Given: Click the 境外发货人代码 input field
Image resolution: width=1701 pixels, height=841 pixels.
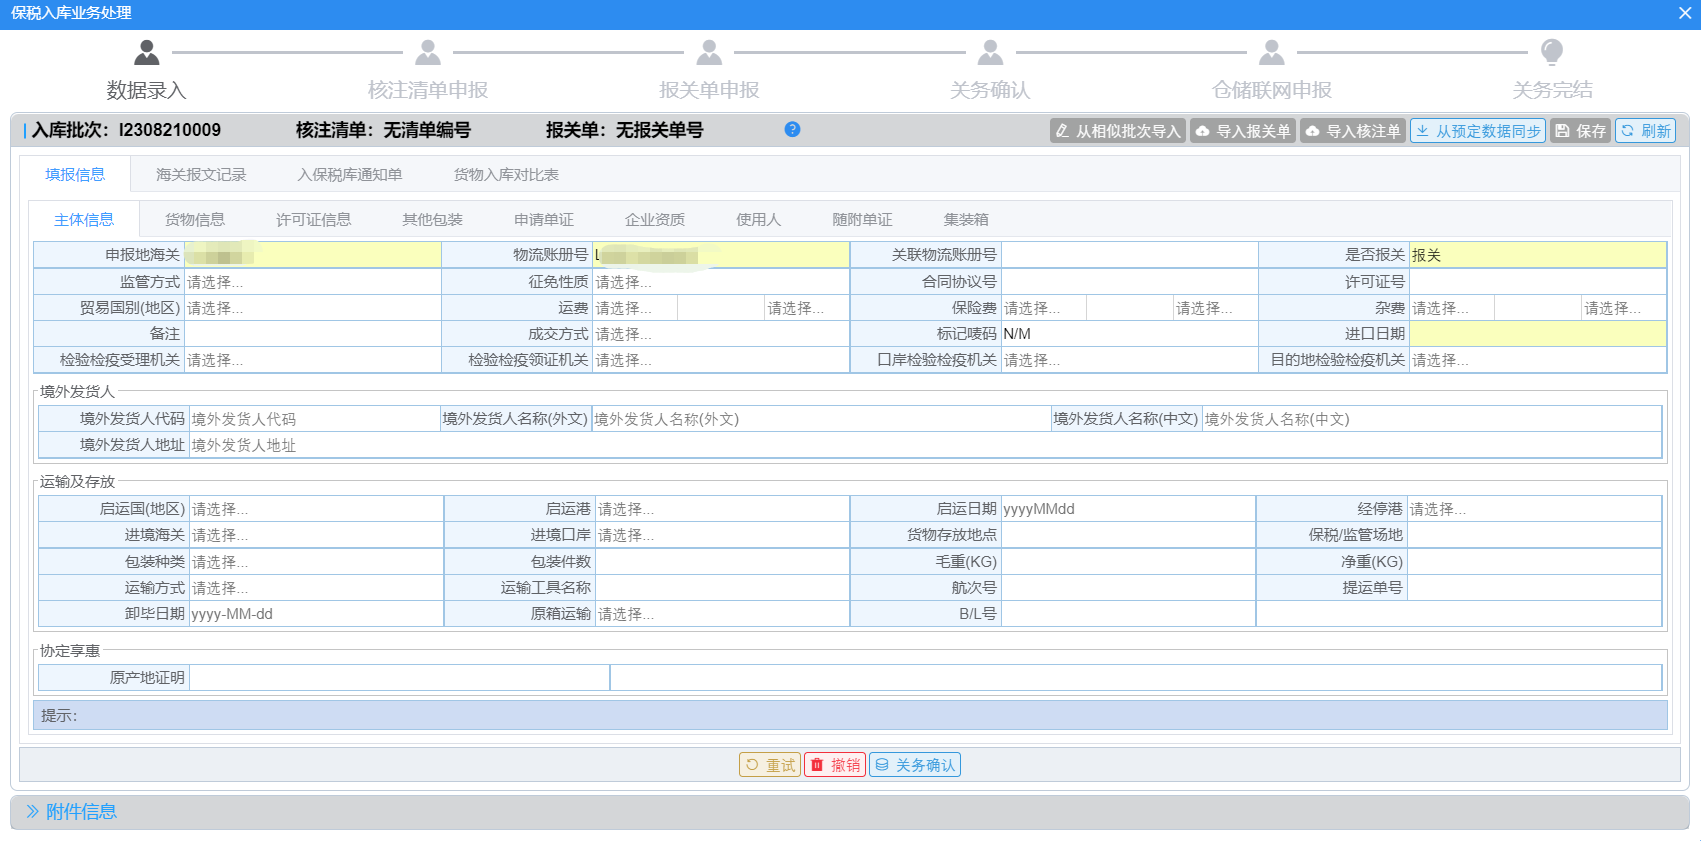Looking at the screenshot, I should click(314, 419).
